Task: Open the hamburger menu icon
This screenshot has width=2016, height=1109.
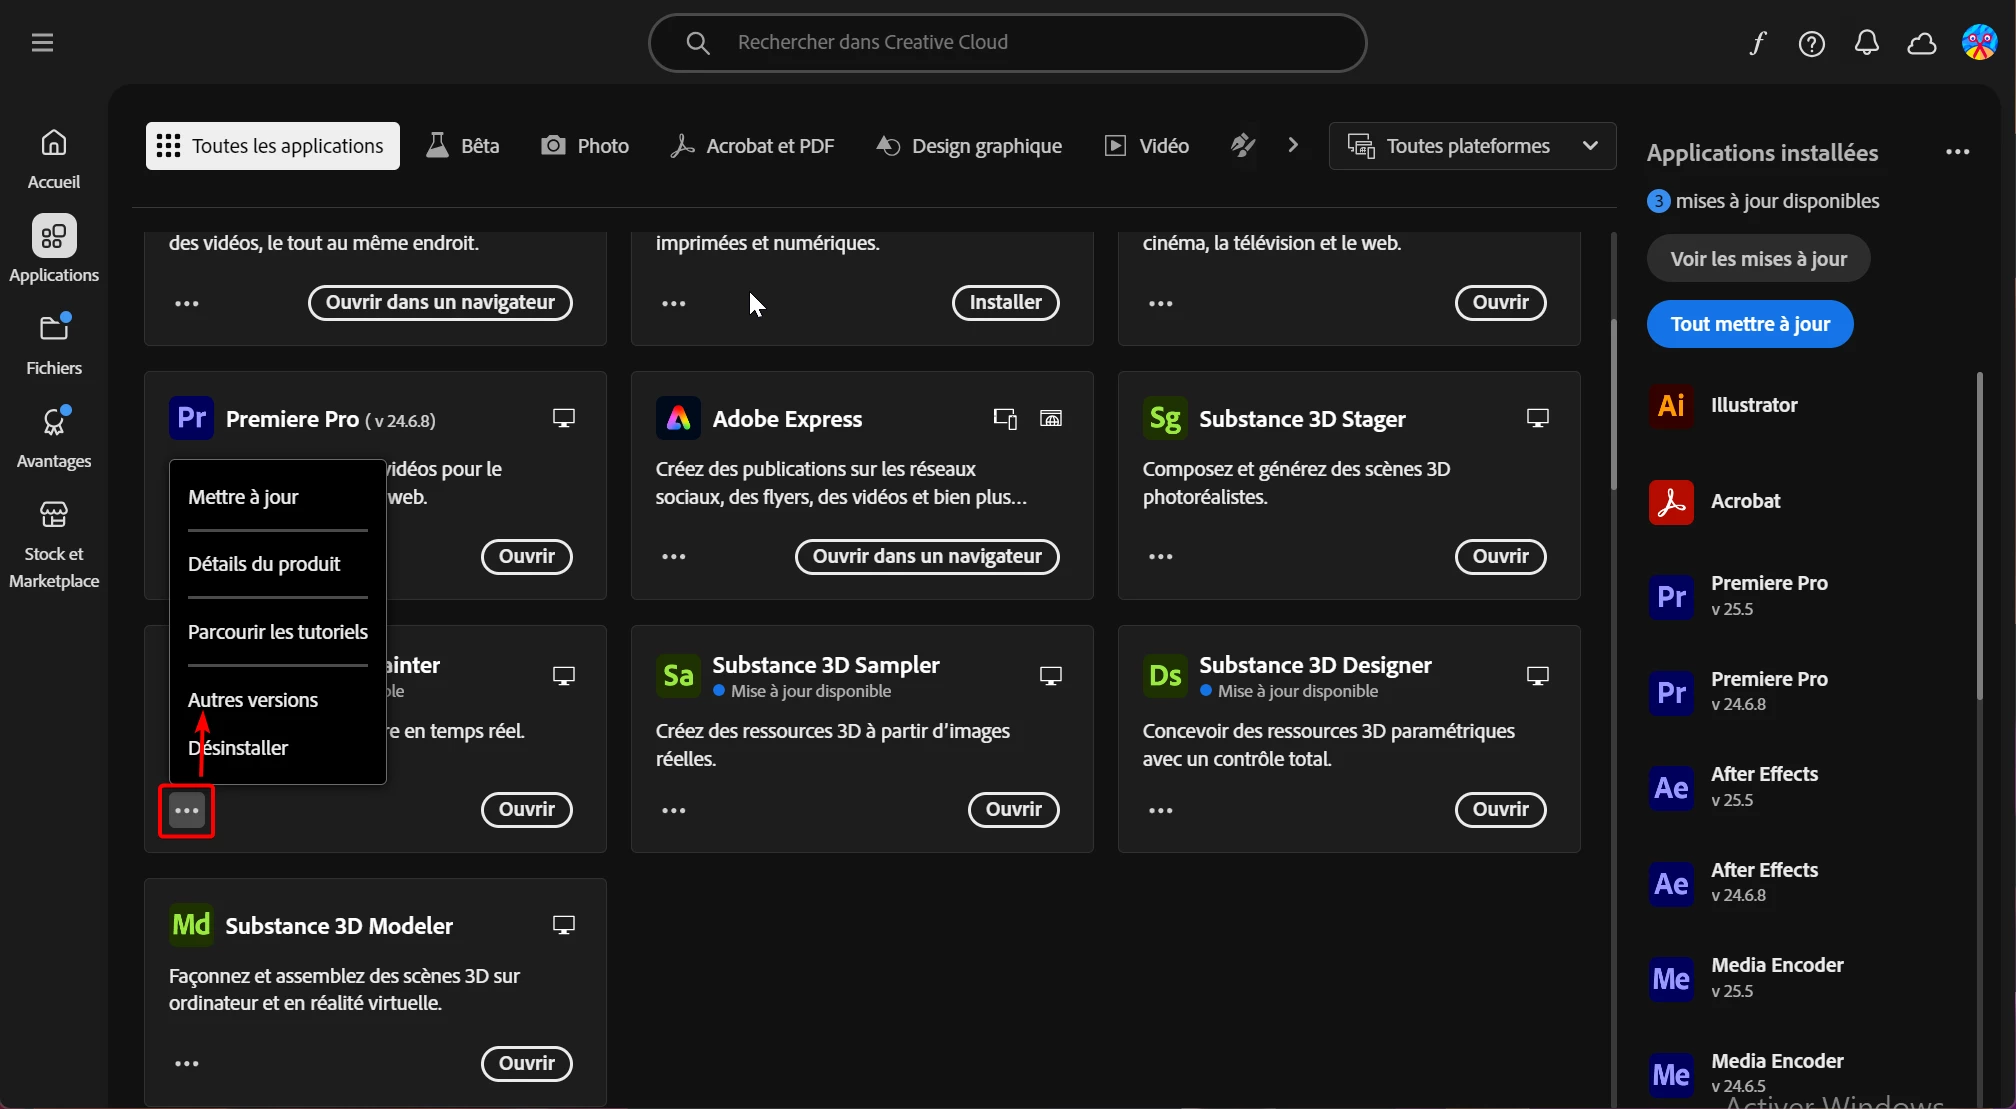Action: click(x=42, y=42)
